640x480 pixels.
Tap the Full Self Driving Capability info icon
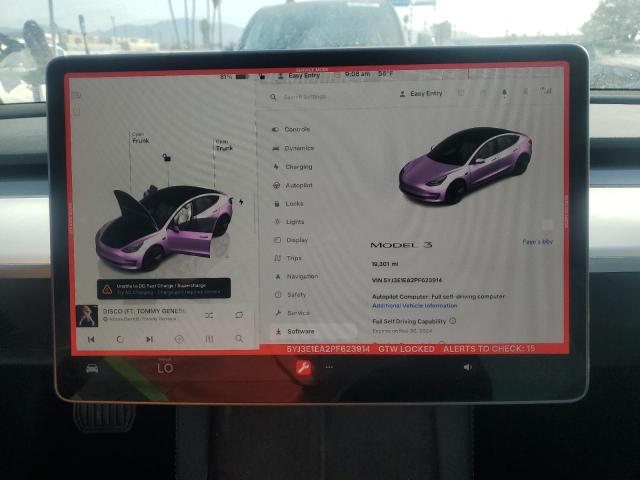(453, 321)
